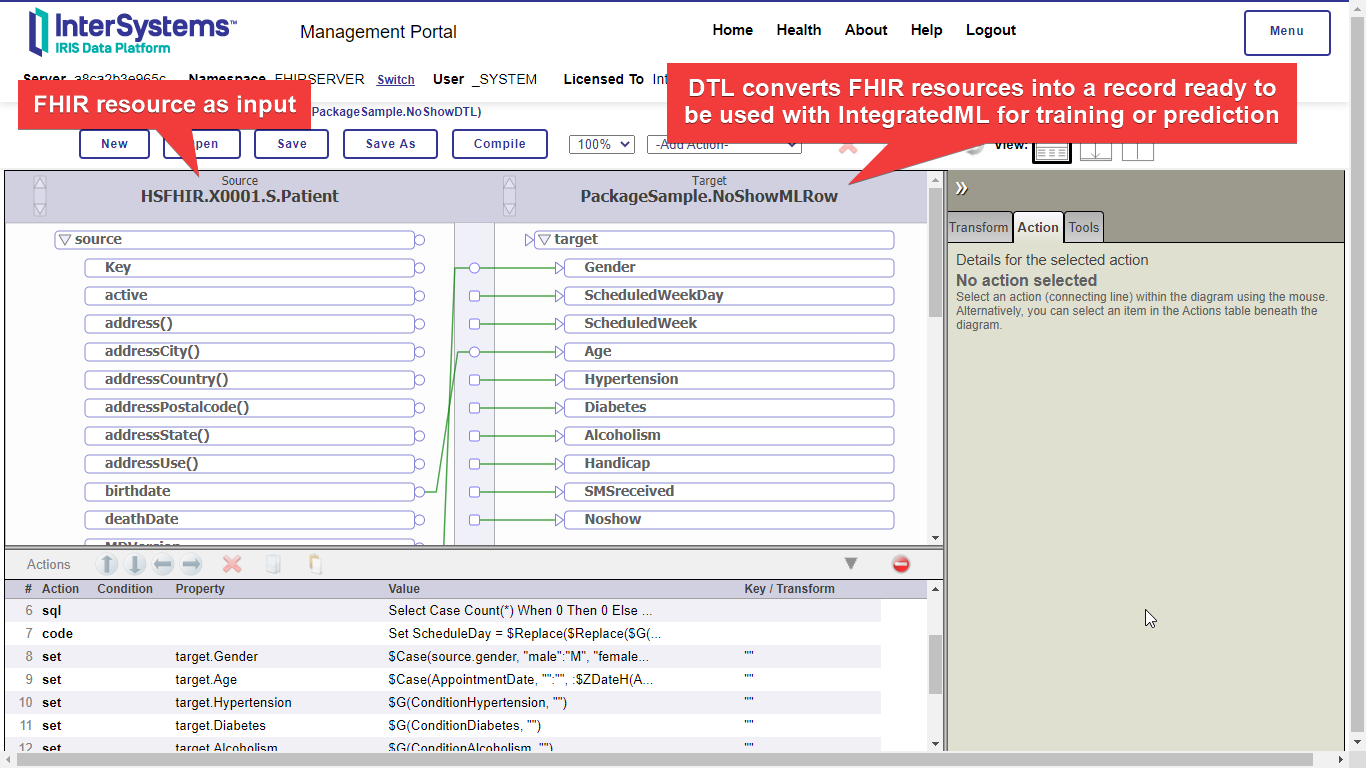Viewport: 1366px width, 768px height.
Task: Click the outer right-pointing triangle before target
Action: [530, 239]
